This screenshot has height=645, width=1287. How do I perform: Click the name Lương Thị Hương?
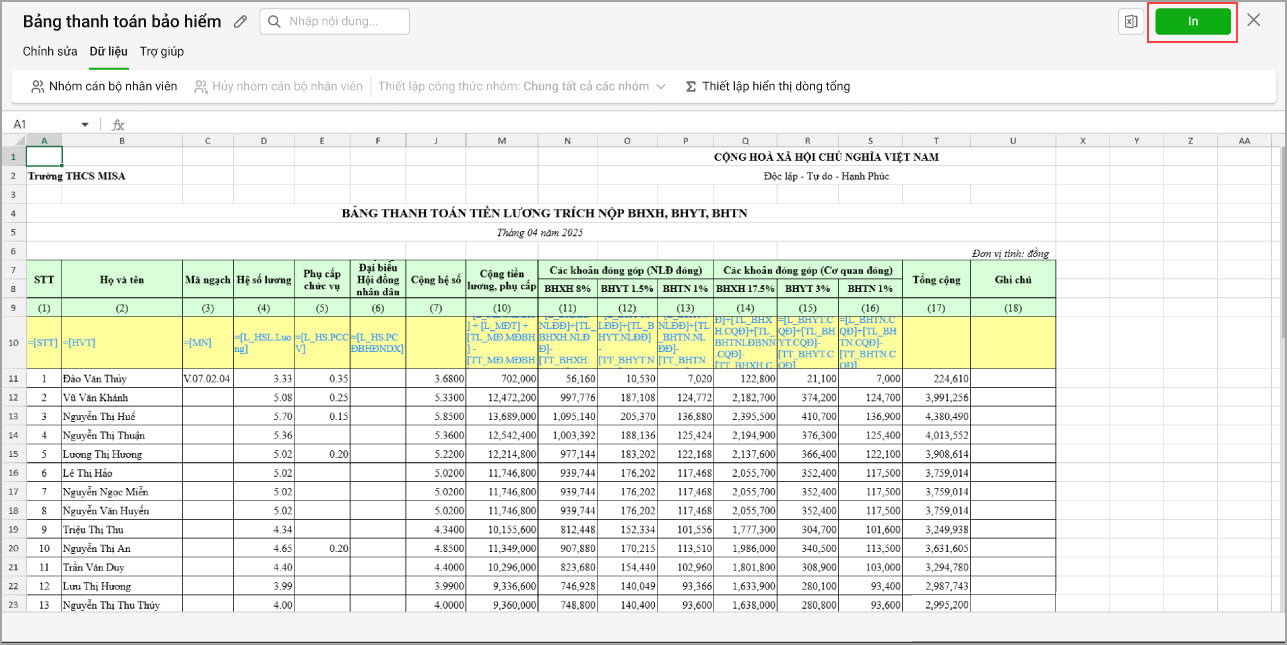(100, 454)
